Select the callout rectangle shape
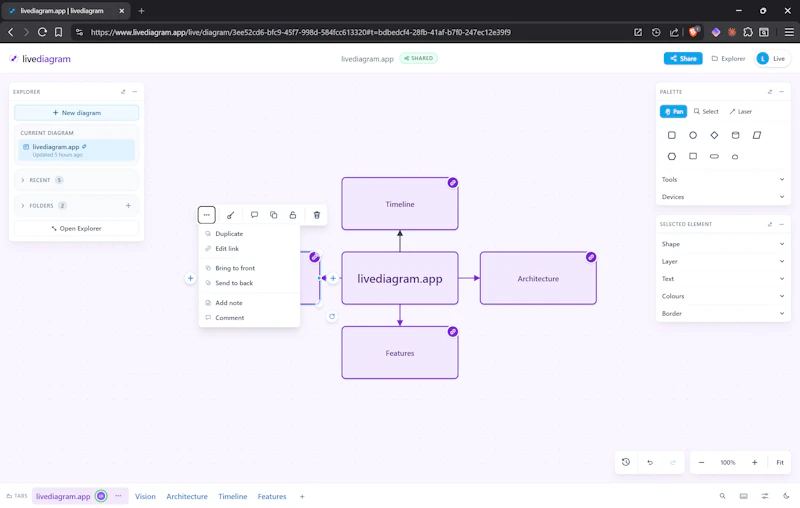The height and width of the screenshot is (508, 800). pyautogui.click(x=693, y=157)
